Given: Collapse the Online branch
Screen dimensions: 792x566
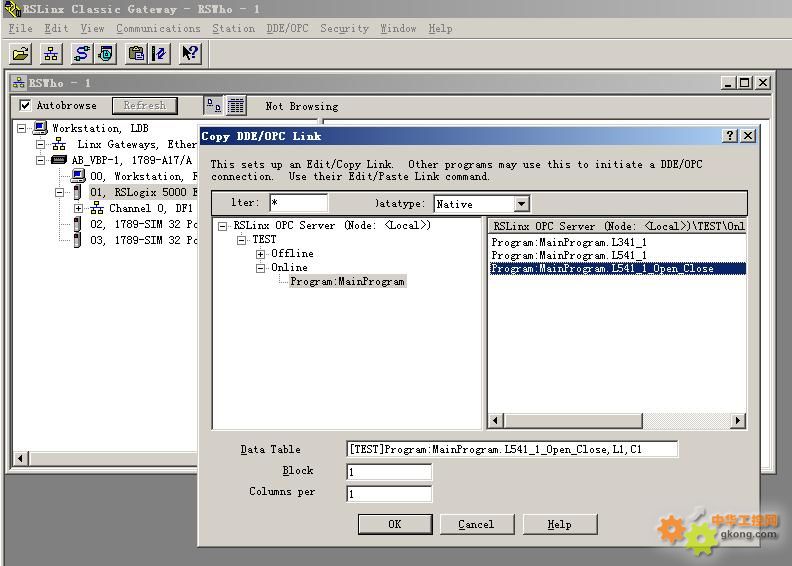Looking at the screenshot, I should [261, 268].
